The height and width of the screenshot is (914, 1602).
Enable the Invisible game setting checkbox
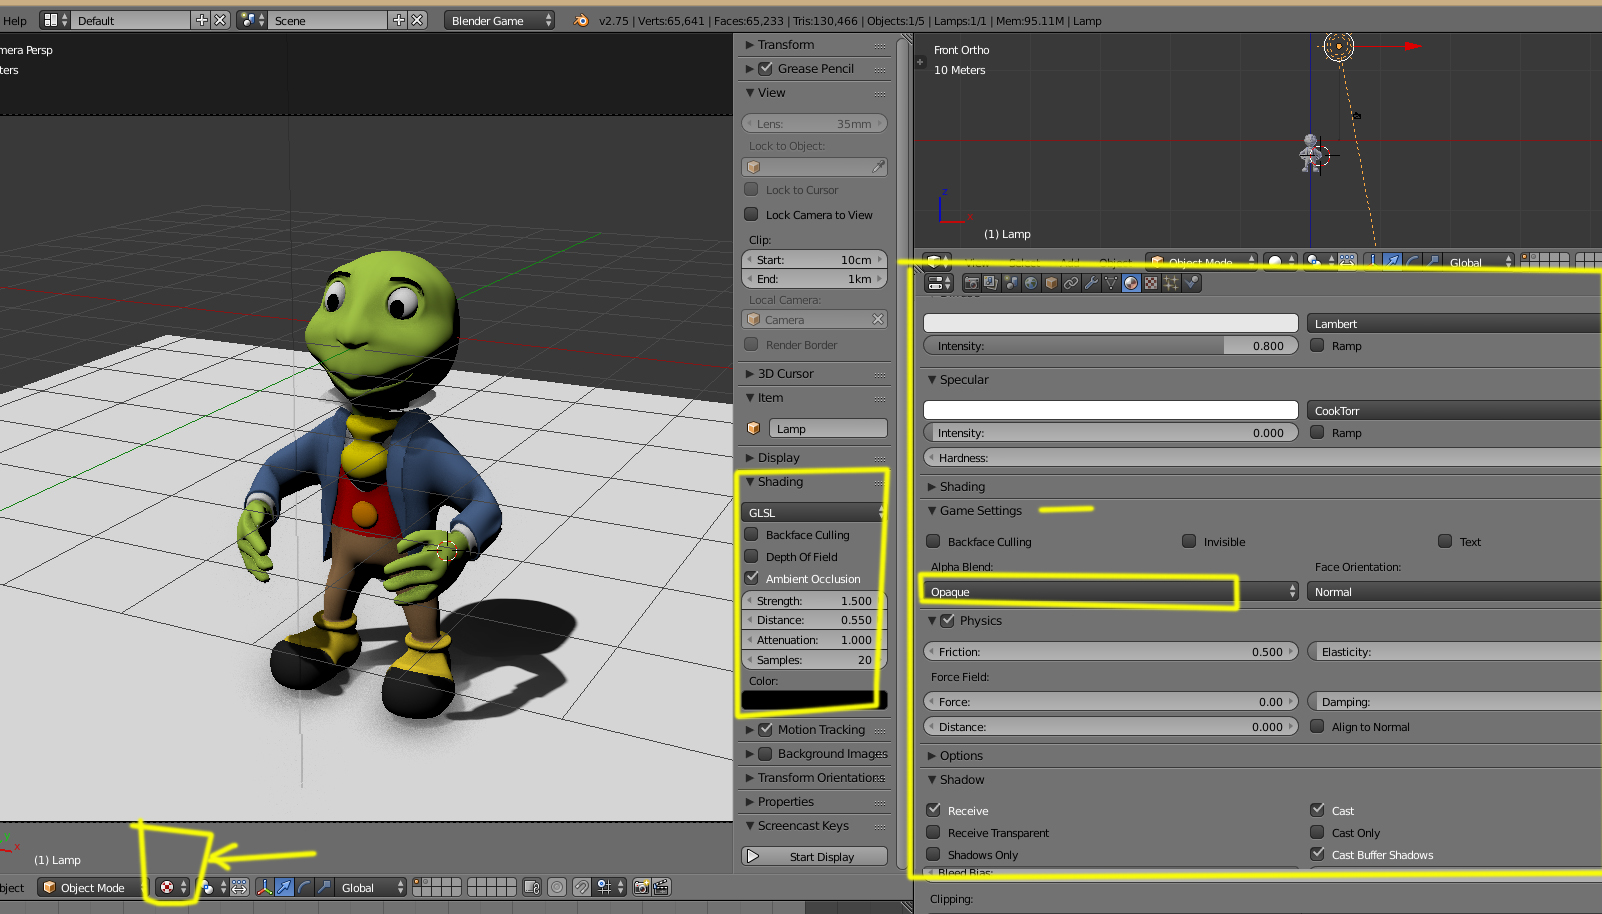pos(1189,541)
